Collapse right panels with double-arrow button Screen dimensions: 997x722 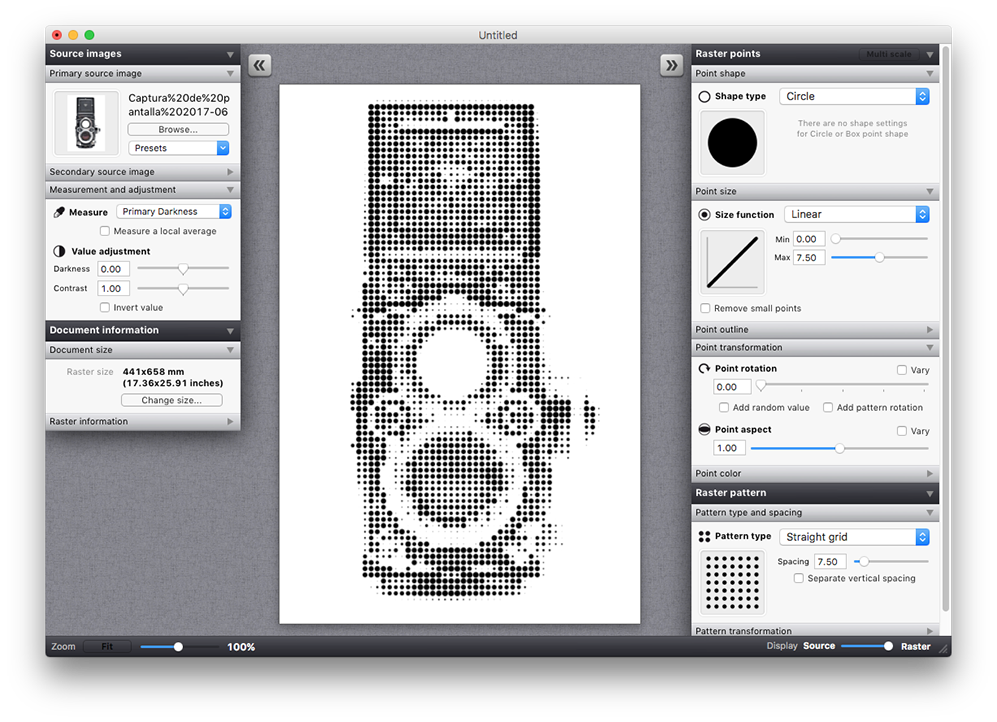[671, 65]
